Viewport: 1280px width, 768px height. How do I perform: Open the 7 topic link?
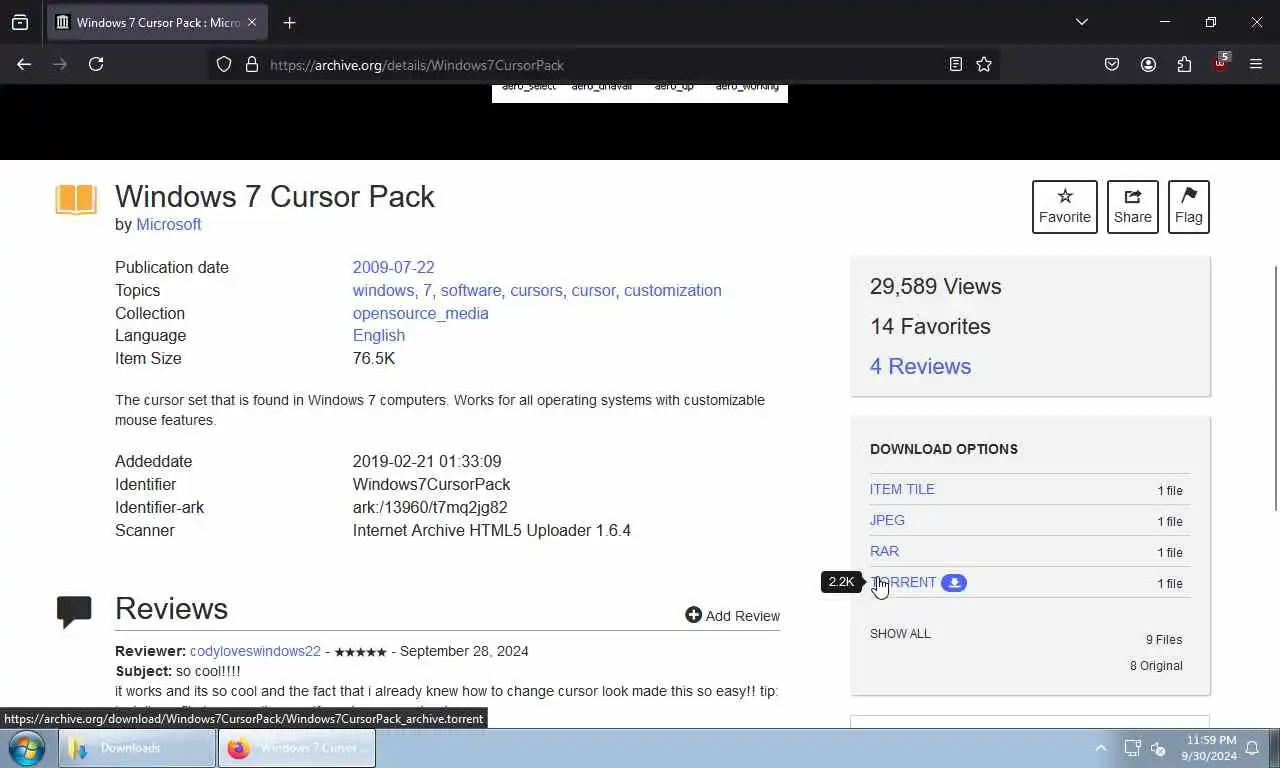[x=427, y=290]
